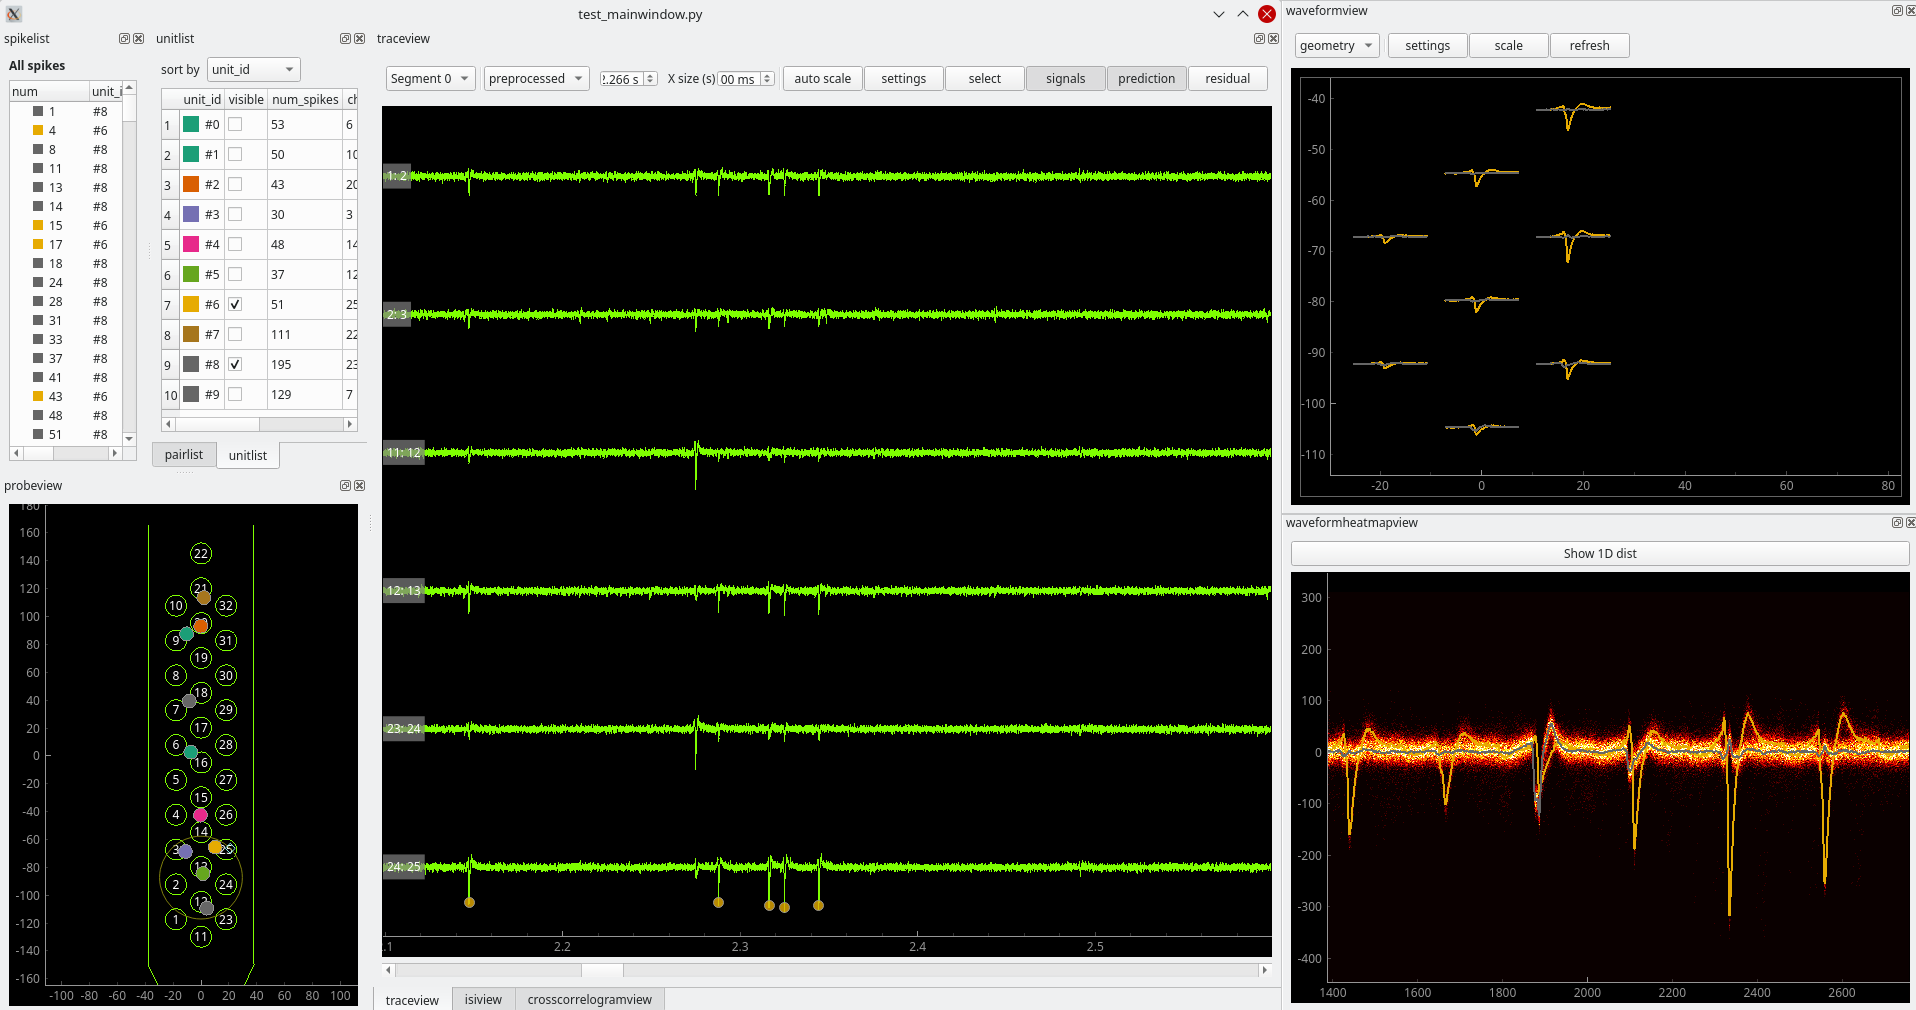
Task: Switch to the isiview tab
Action: 482,999
